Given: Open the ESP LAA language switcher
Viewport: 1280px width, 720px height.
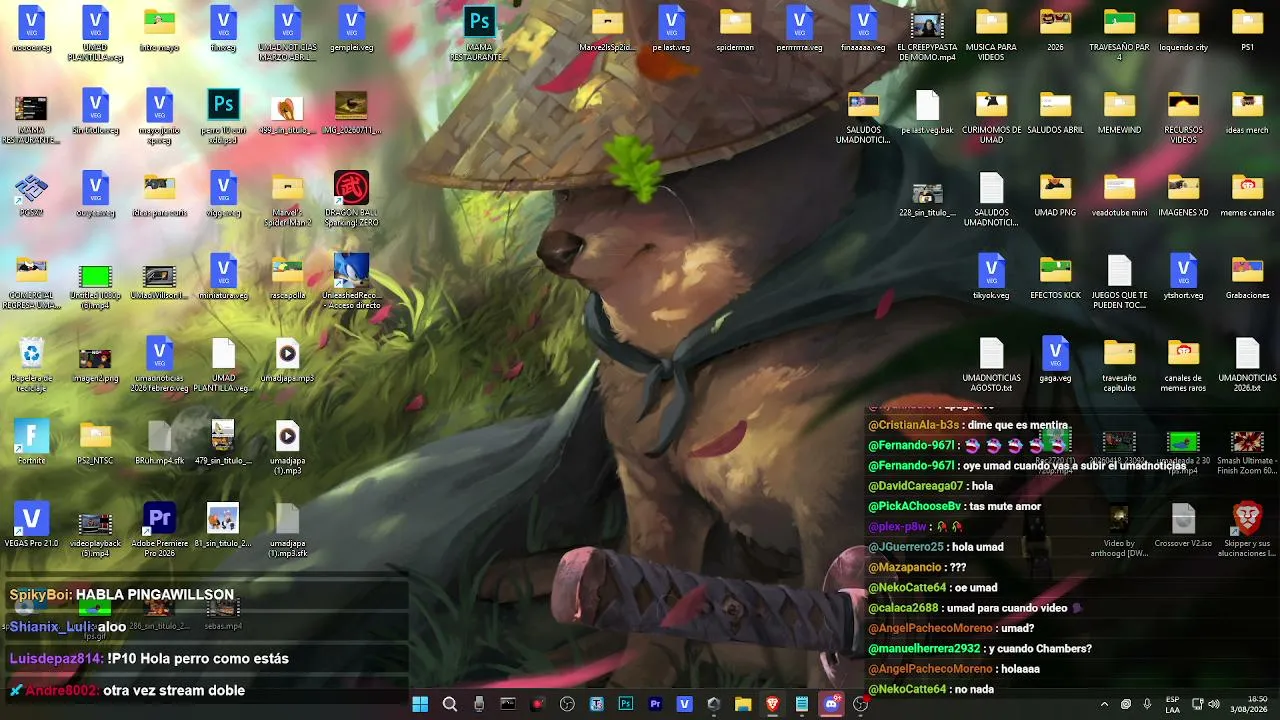Looking at the screenshot, I should click(1172, 704).
